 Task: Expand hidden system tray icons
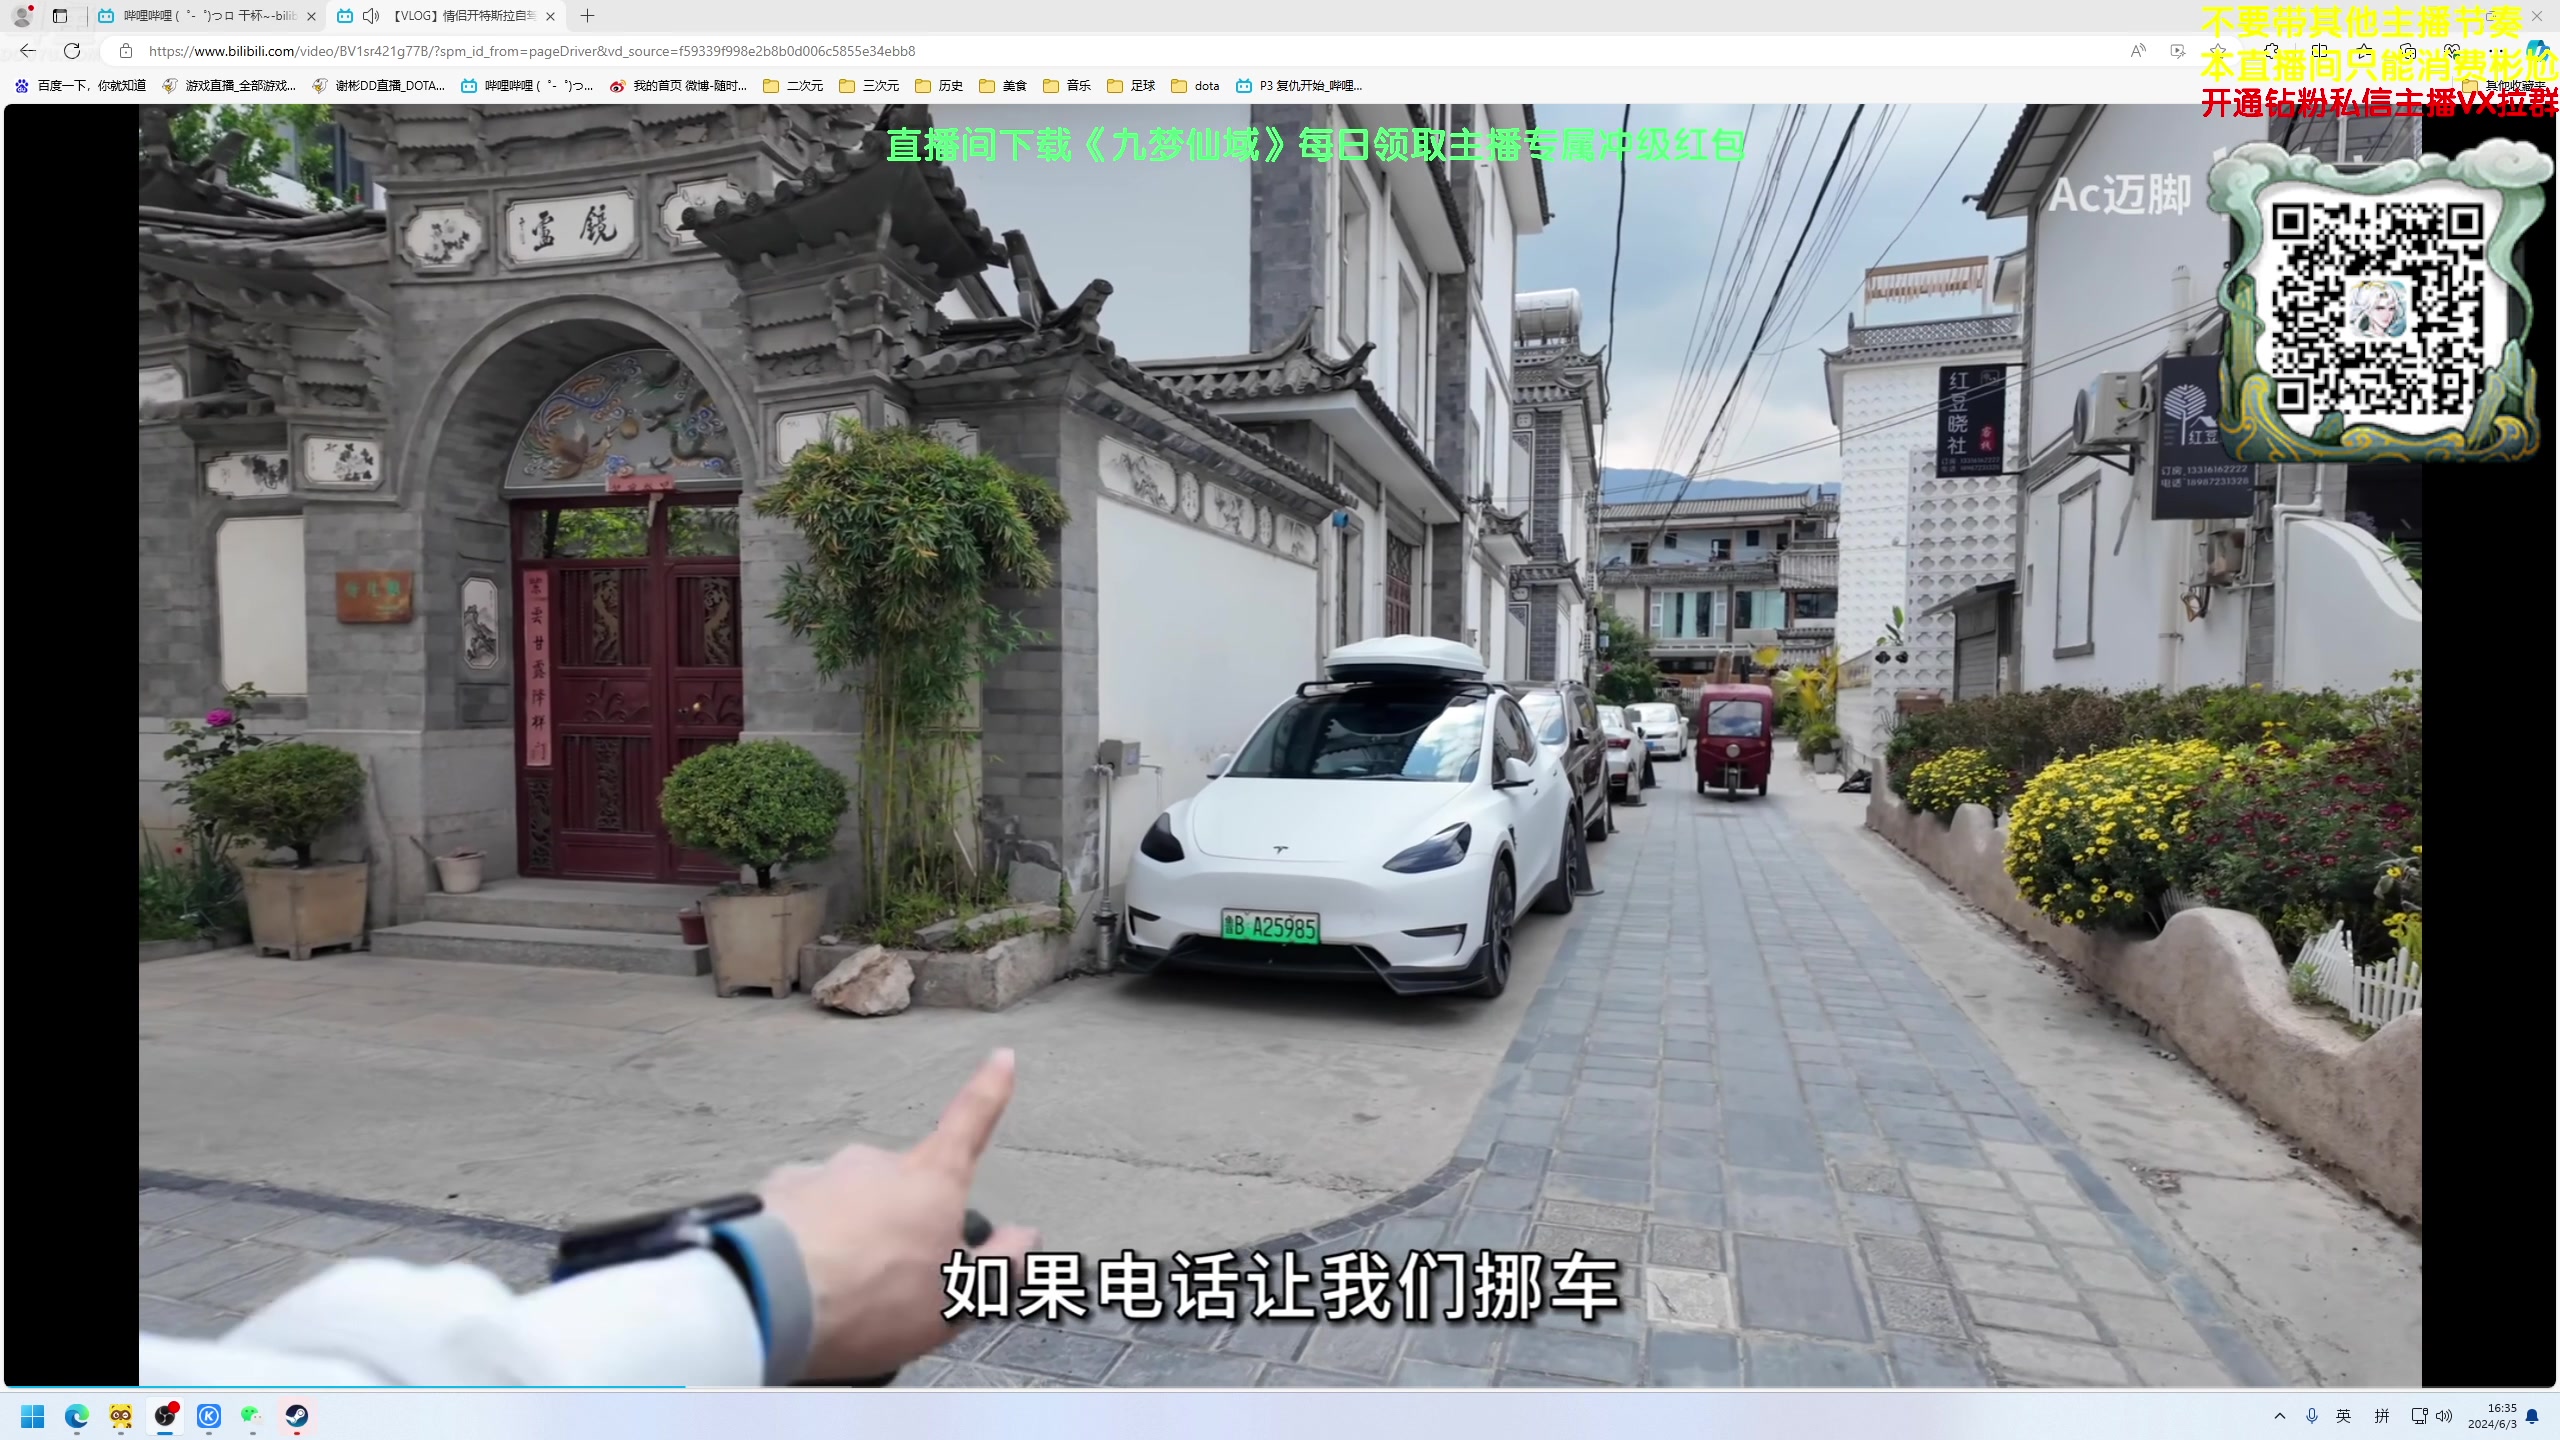click(x=2280, y=1417)
